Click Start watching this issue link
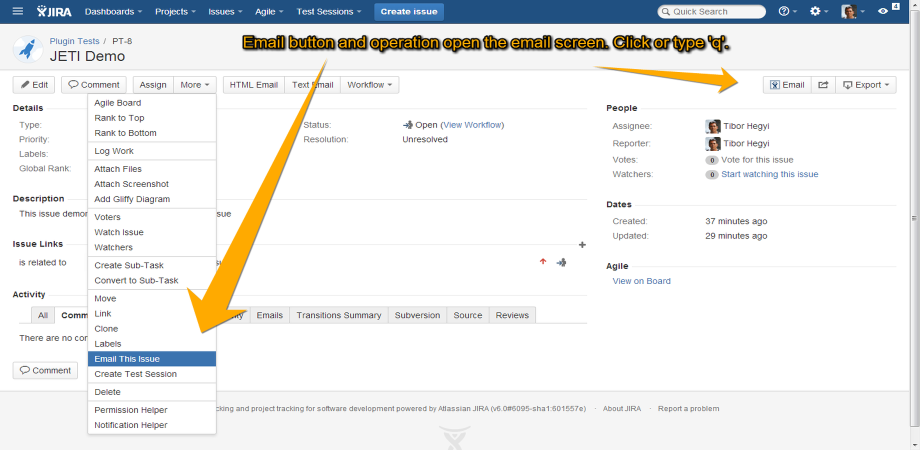Screen dimensions: 920x450 (770, 174)
